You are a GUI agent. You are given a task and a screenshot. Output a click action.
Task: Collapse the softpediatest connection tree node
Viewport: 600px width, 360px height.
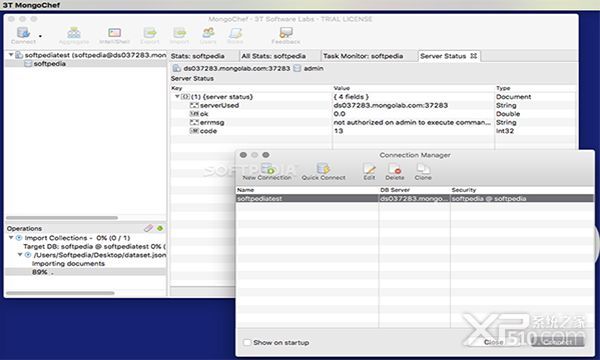[x=11, y=55]
